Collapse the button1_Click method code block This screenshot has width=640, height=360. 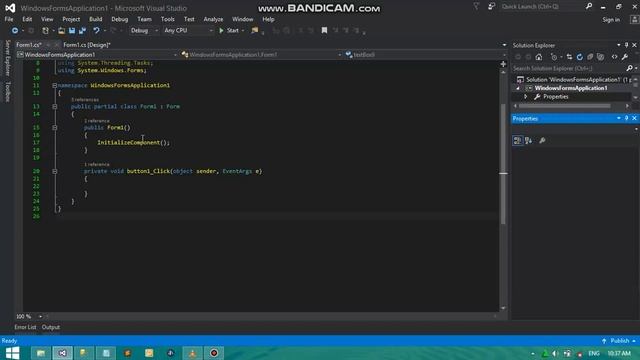tap(54, 171)
